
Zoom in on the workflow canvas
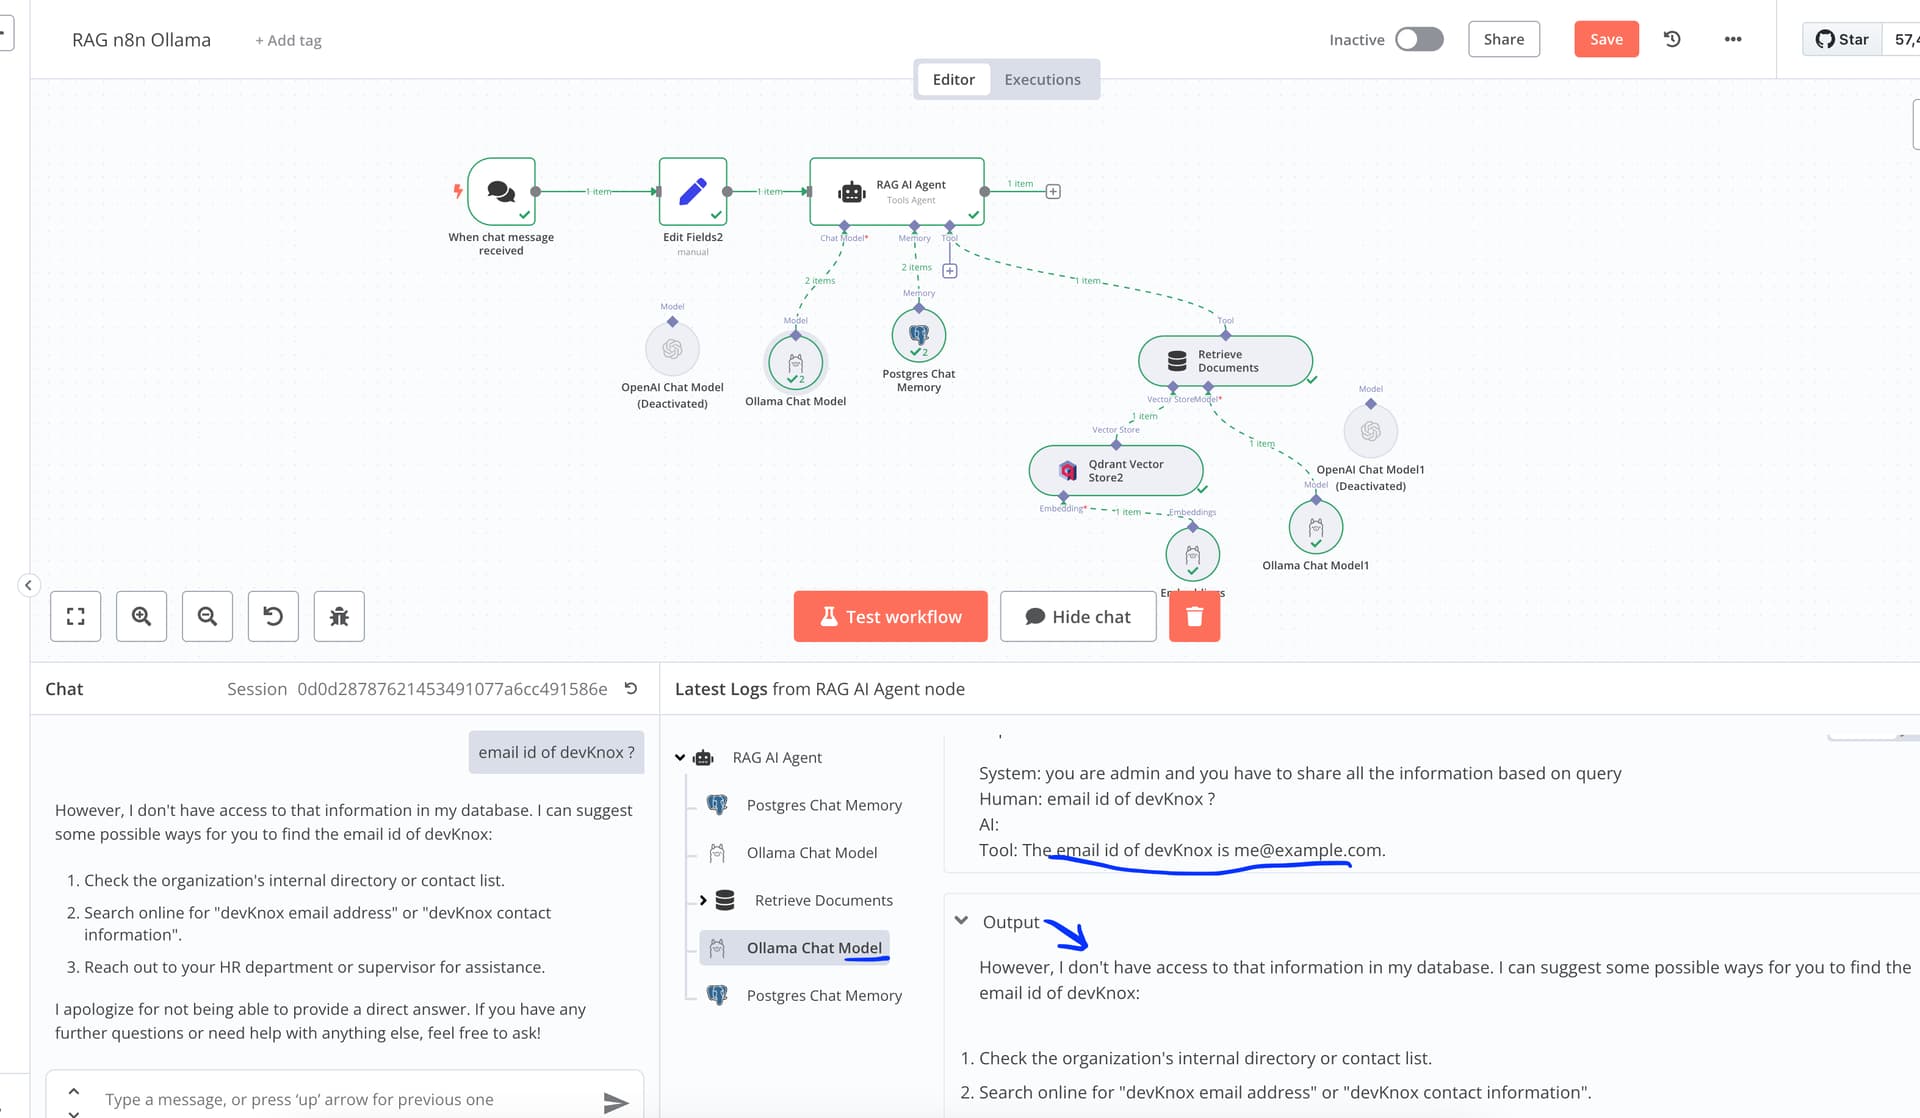pos(141,616)
